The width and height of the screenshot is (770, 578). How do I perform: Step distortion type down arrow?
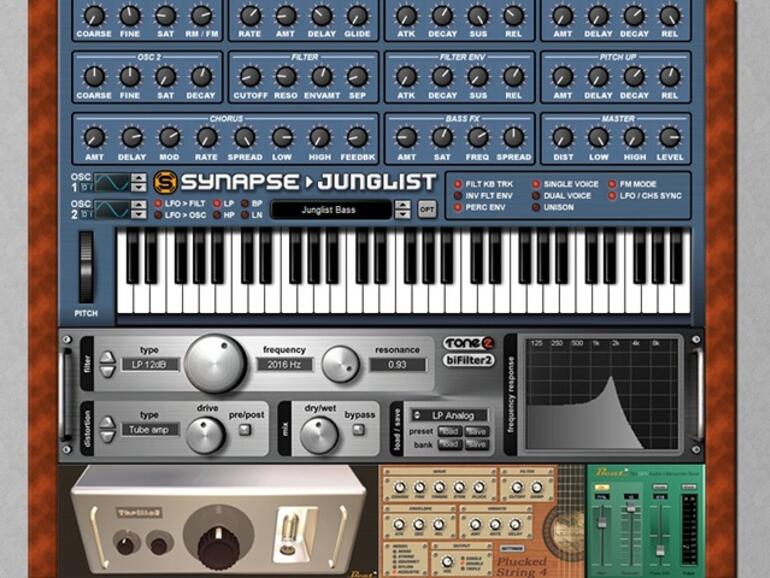point(108,436)
